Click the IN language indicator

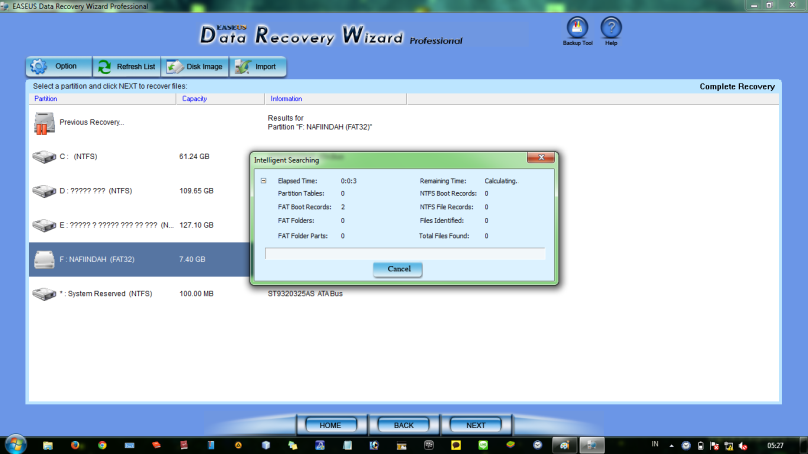(x=655, y=444)
